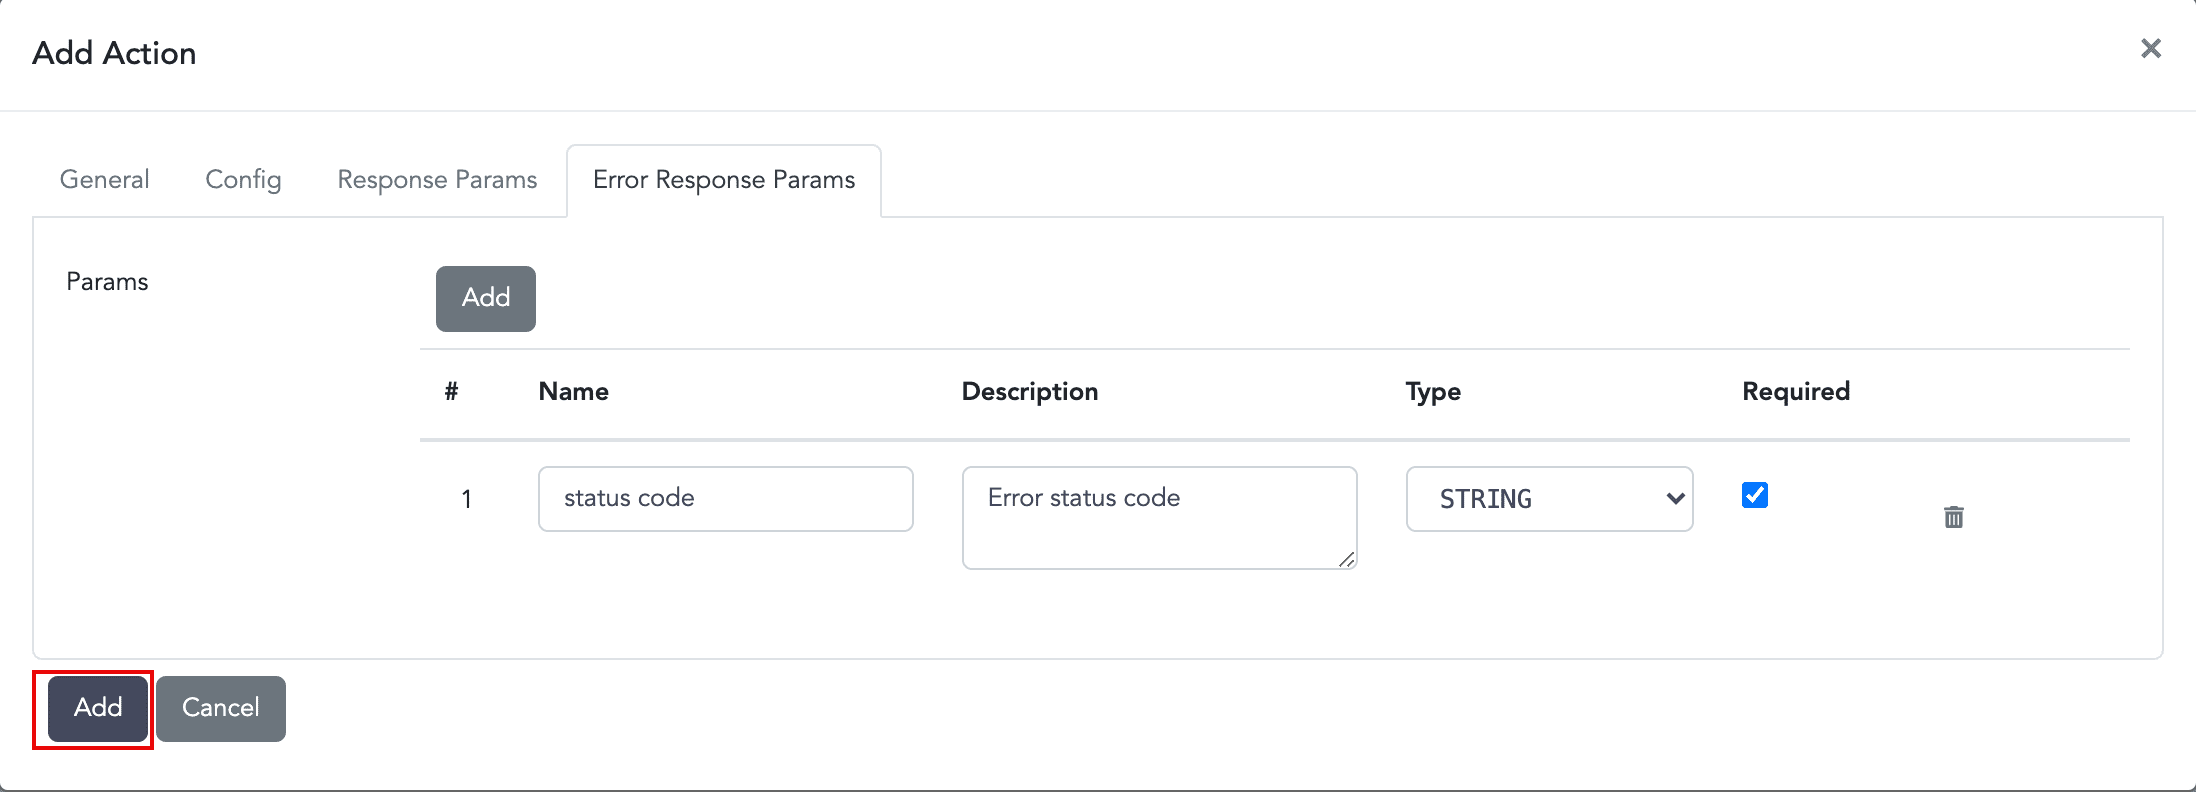Switch to the General tab
Screen dimensions: 2196x792
[104, 180]
